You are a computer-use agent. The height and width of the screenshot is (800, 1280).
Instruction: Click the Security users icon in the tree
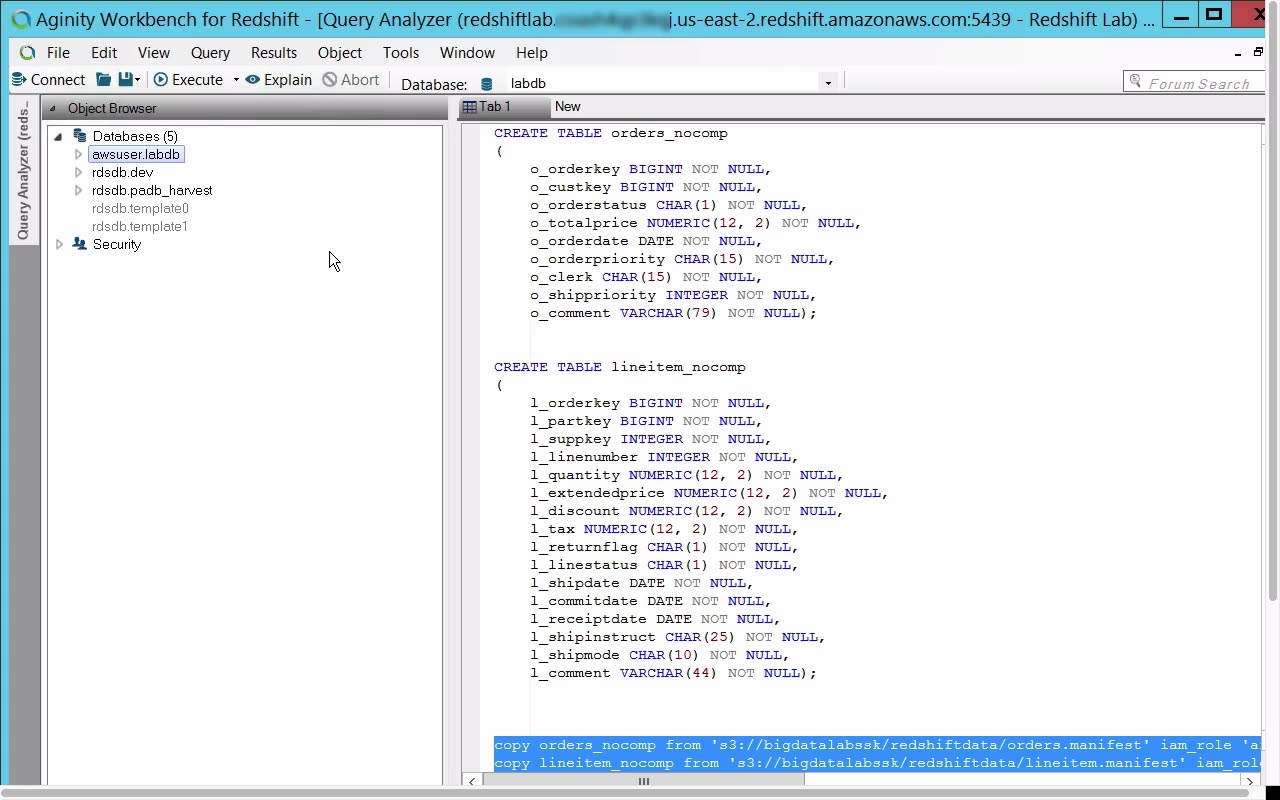(x=80, y=245)
